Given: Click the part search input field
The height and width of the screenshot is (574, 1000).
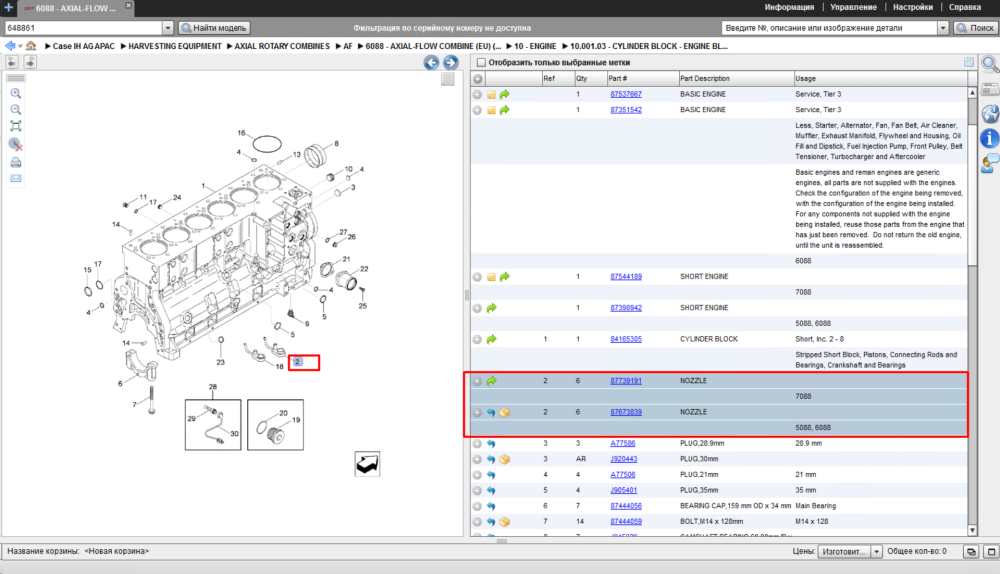Looking at the screenshot, I should [829, 28].
